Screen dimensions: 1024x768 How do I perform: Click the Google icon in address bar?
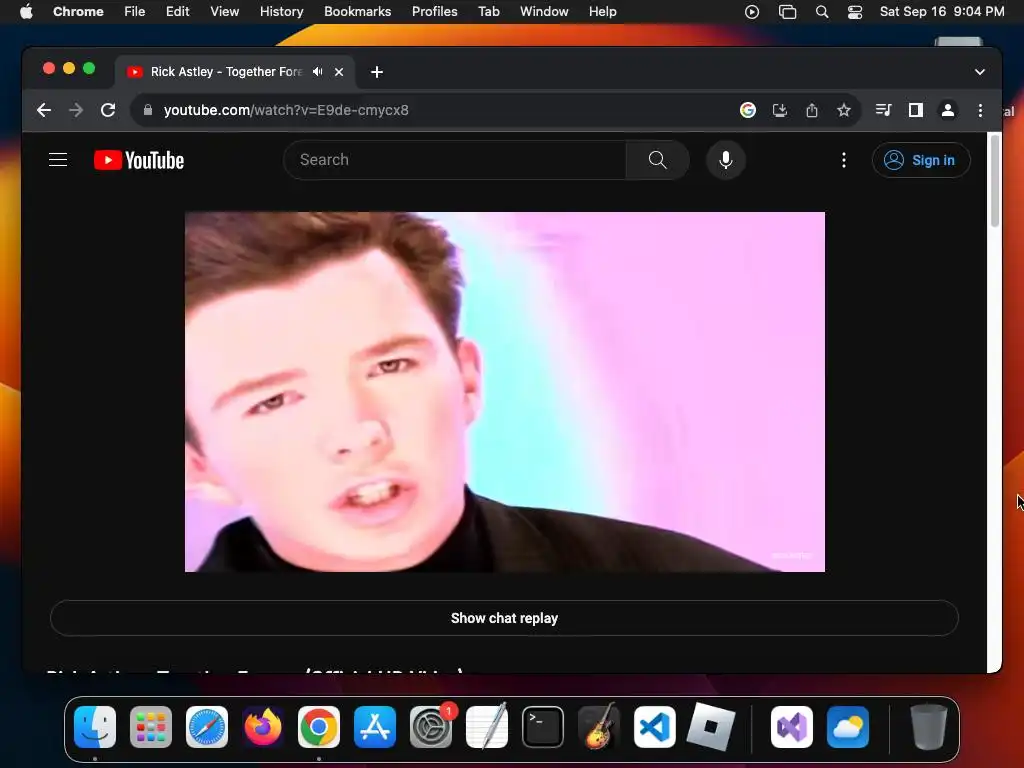(748, 110)
